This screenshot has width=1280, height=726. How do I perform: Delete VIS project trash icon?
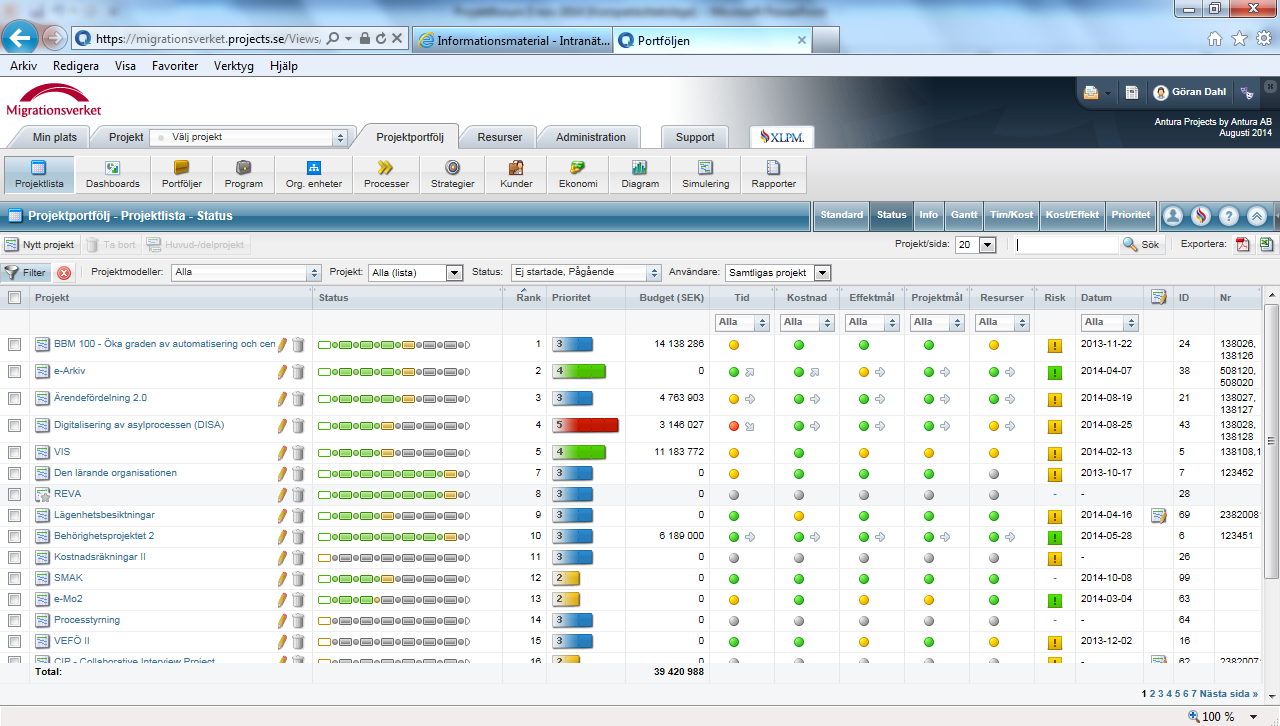pyautogui.click(x=298, y=453)
